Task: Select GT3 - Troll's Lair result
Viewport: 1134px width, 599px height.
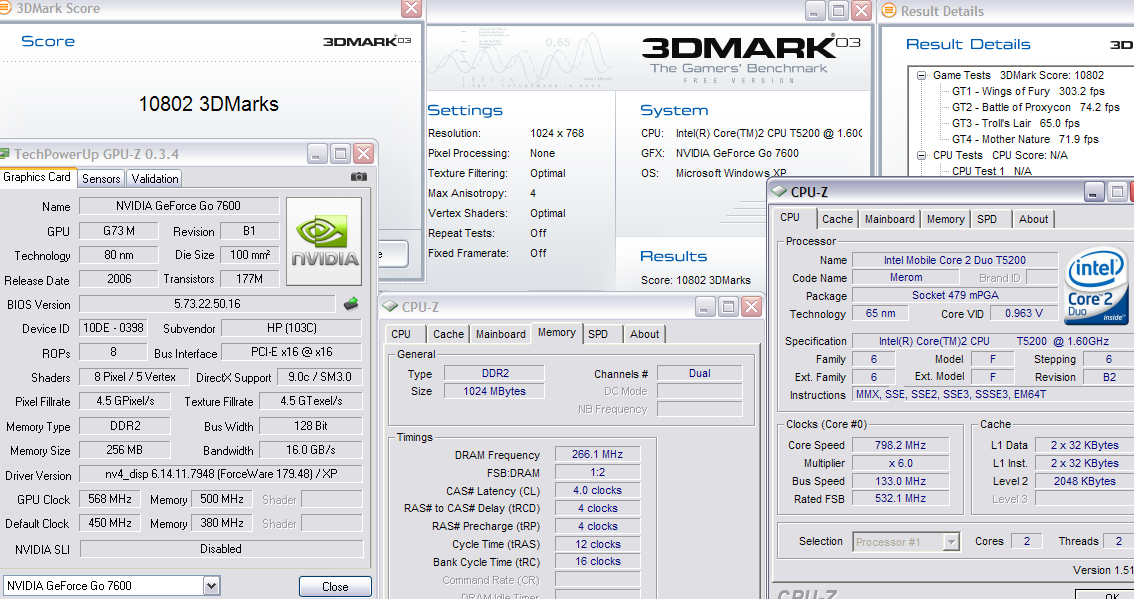Action: (x=1015, y=123)
